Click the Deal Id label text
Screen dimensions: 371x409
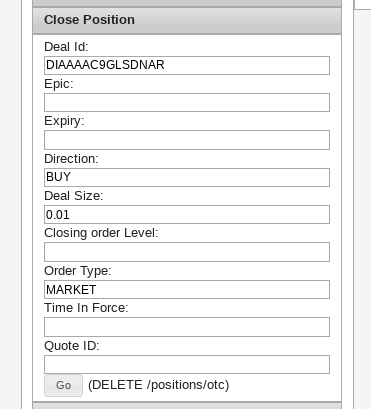[66, 47]
